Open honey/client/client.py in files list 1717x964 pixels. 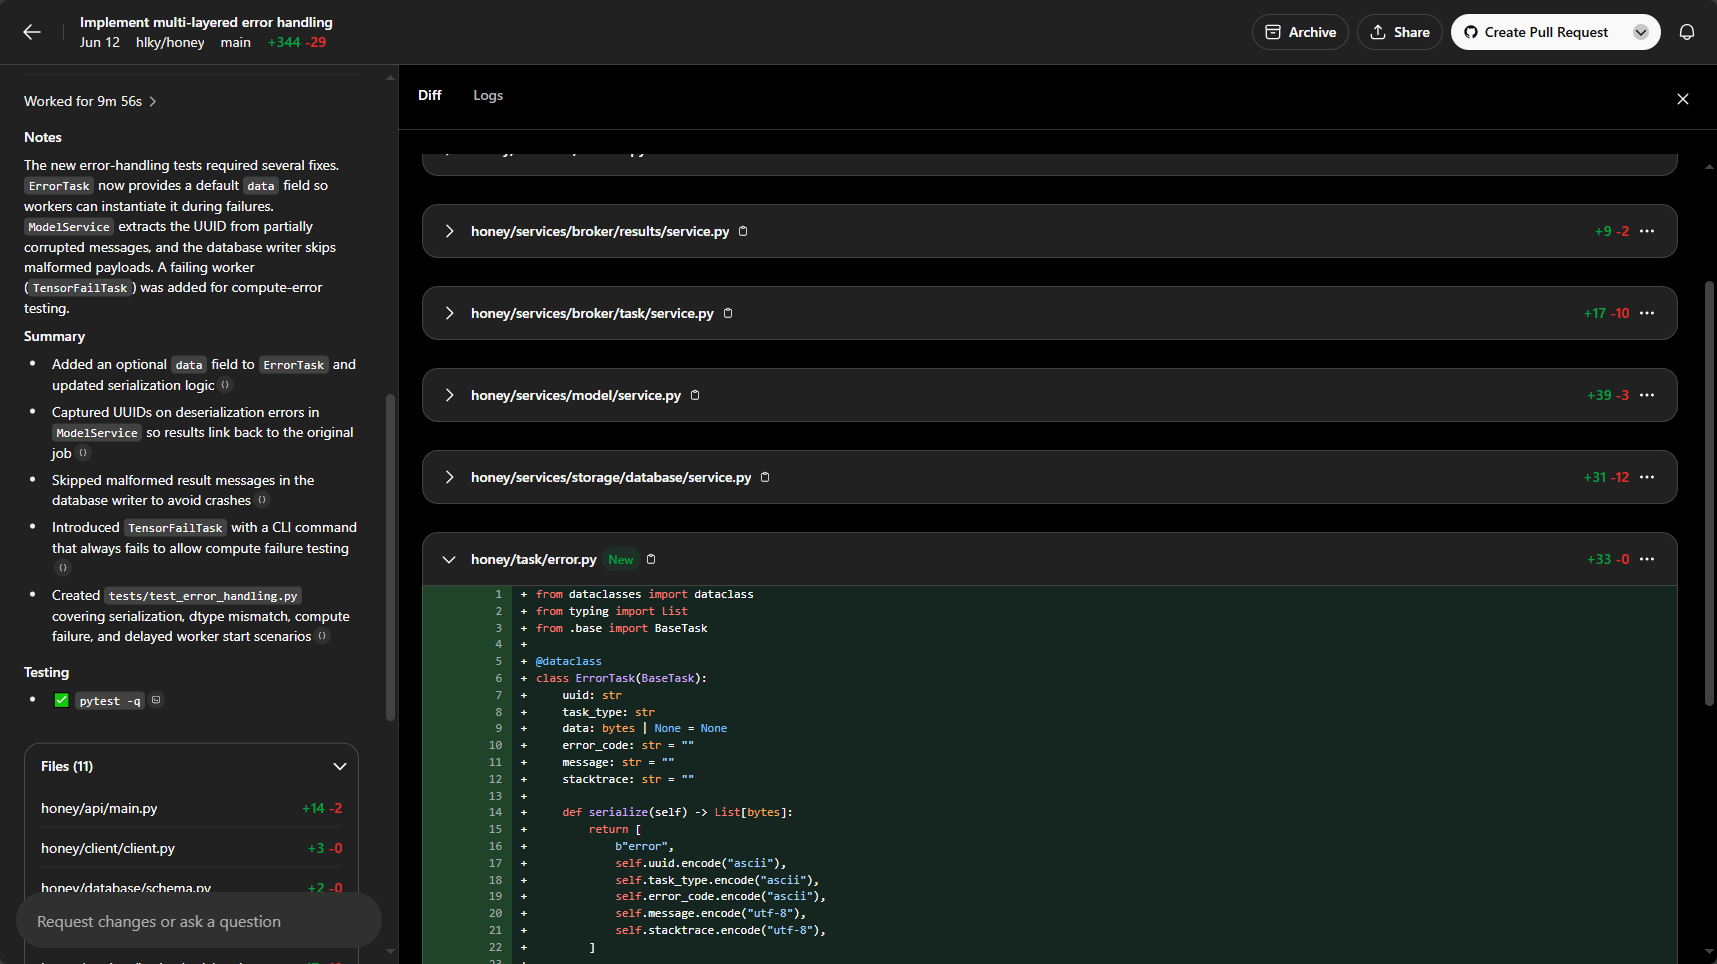192,848
